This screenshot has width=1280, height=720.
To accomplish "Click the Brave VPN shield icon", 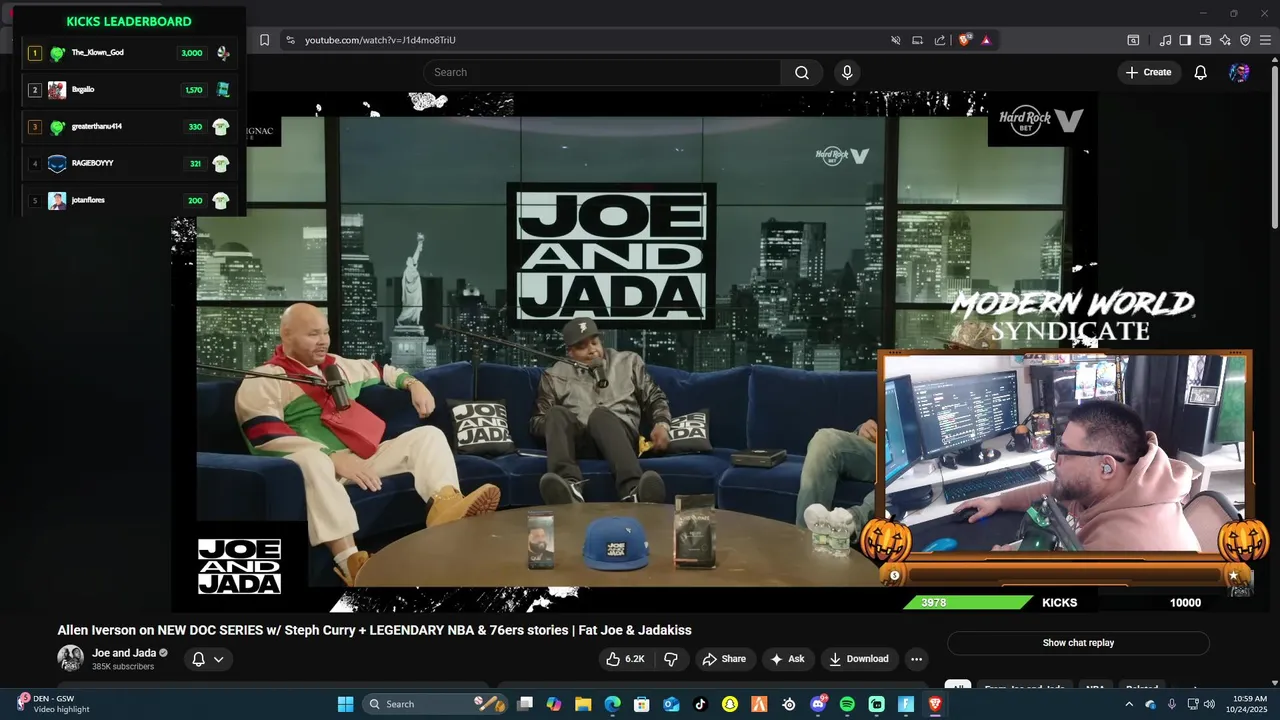I will [1245, 40].
